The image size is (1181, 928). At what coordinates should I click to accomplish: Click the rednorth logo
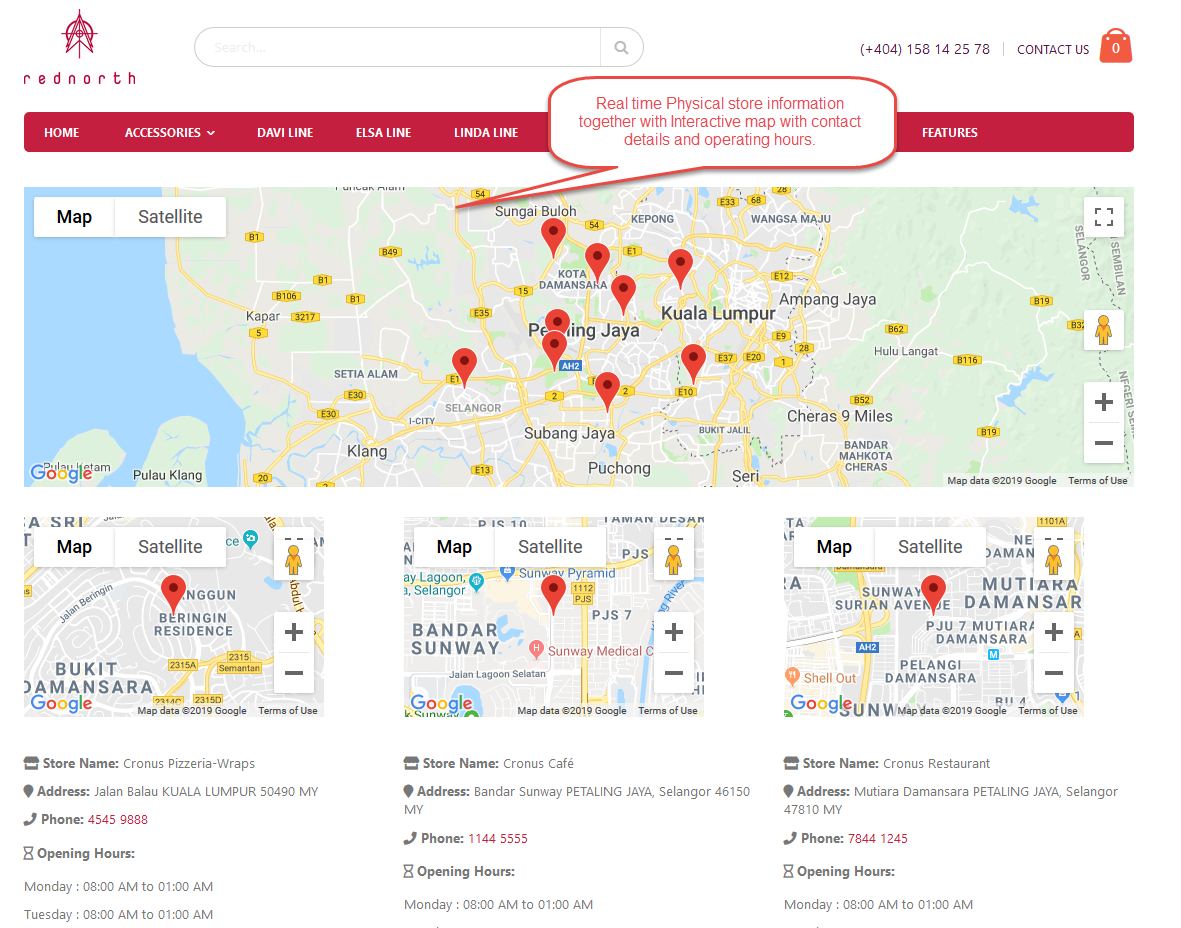80,47
